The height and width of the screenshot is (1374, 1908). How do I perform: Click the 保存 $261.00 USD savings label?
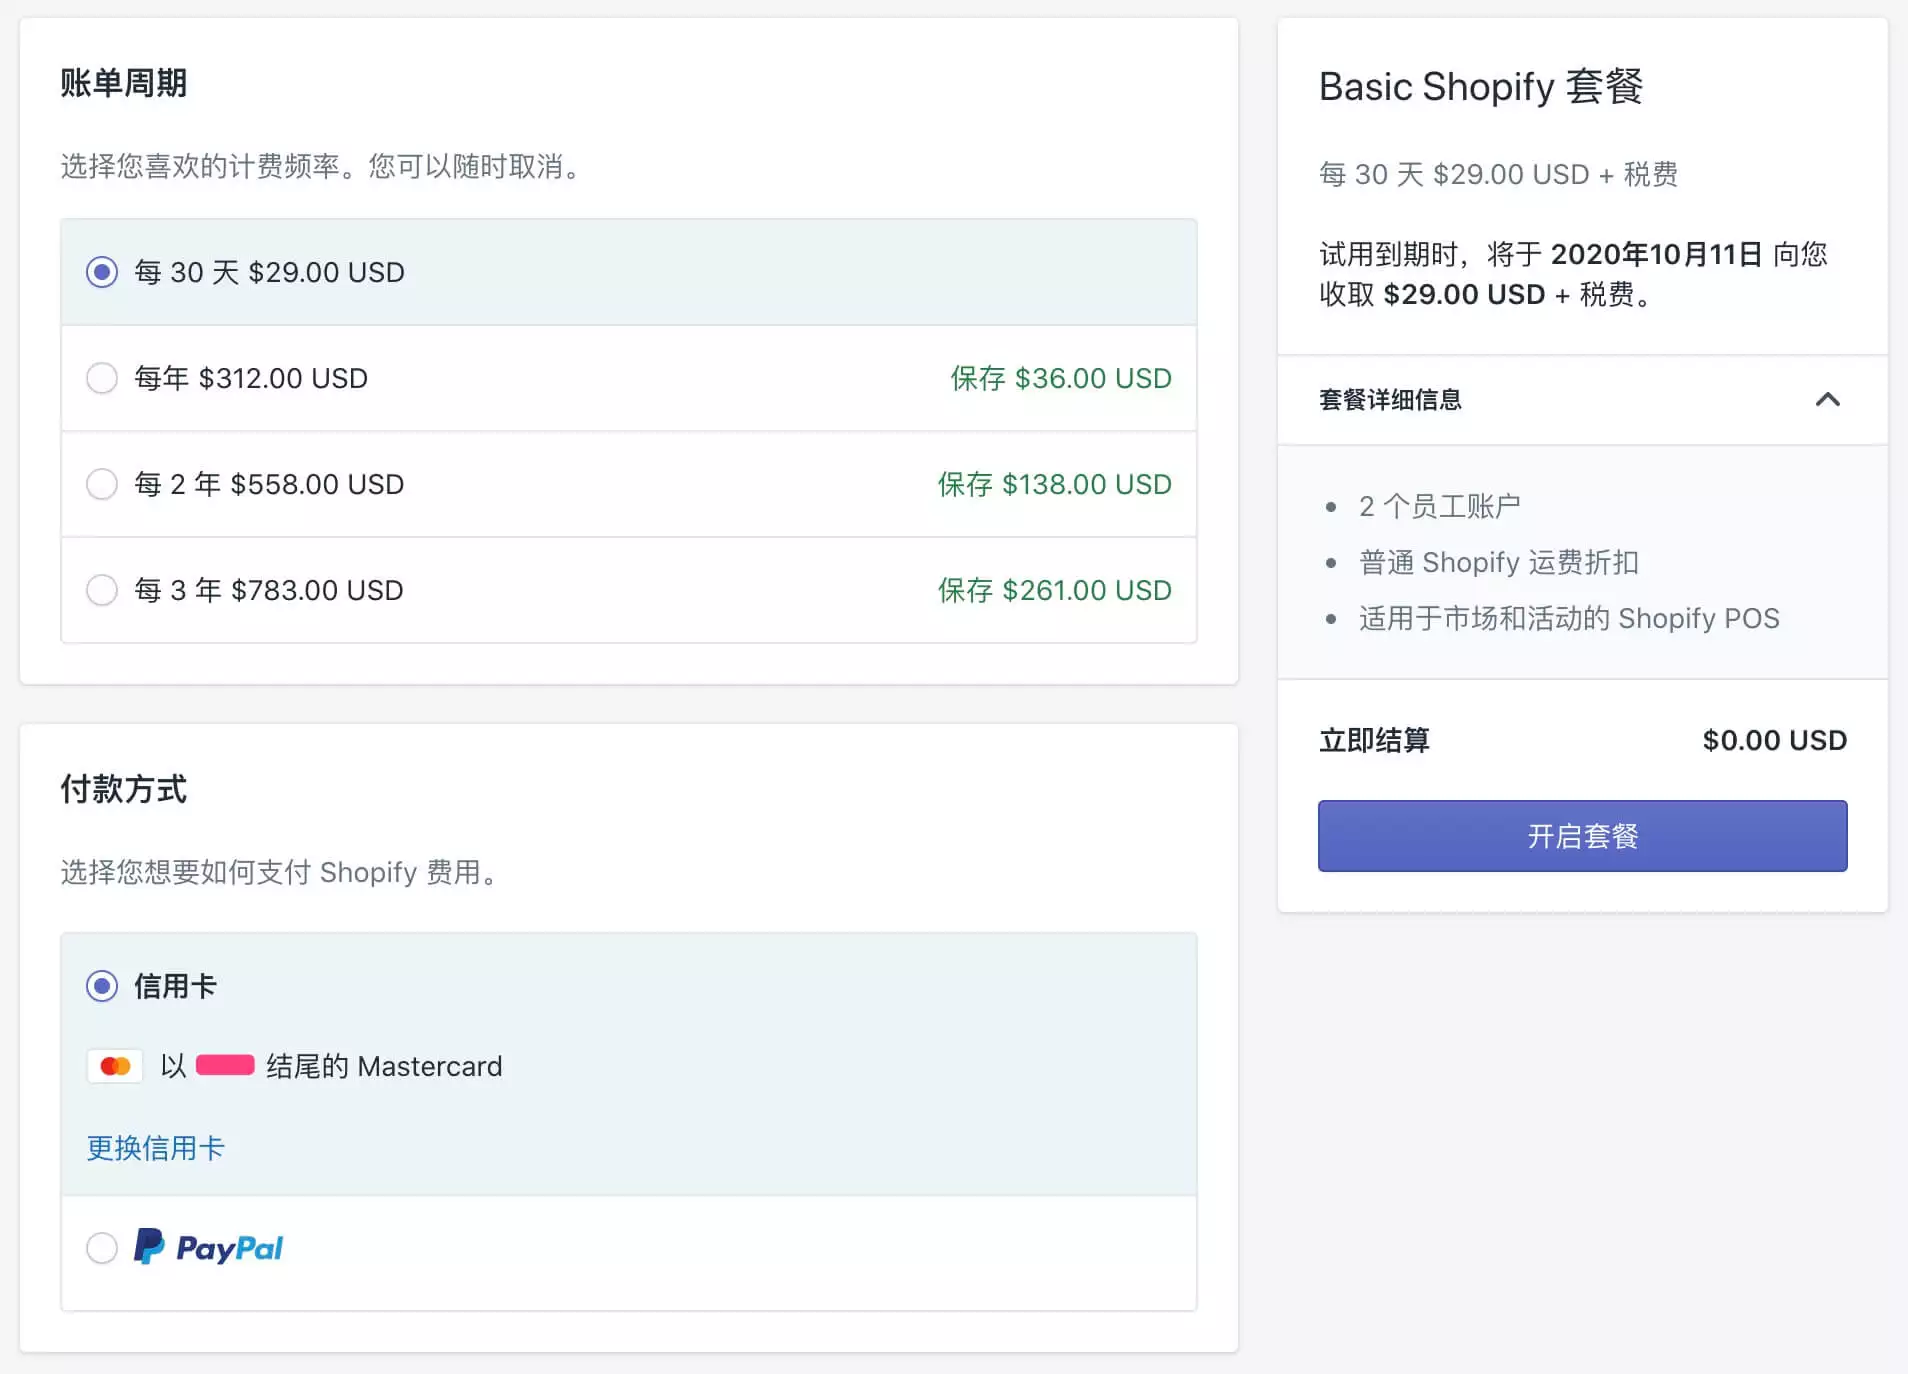1054,590
